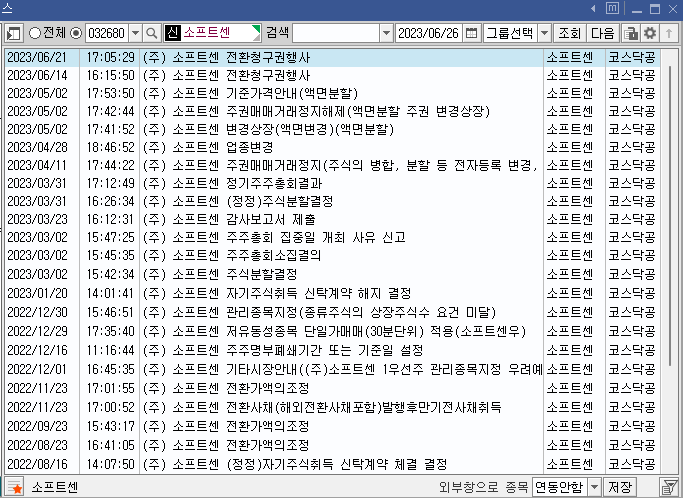Click the up arrow toolbar icon

669,33
